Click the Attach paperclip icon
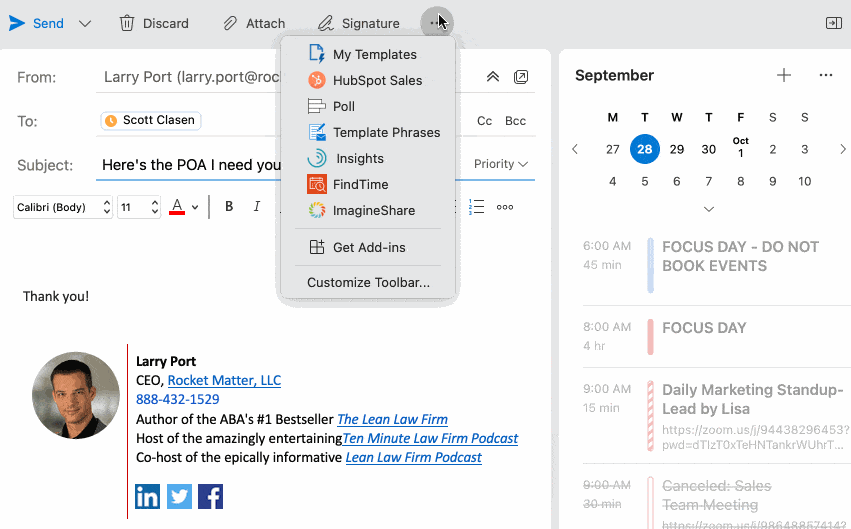This screenshot has height=529, width=851. 230,23
